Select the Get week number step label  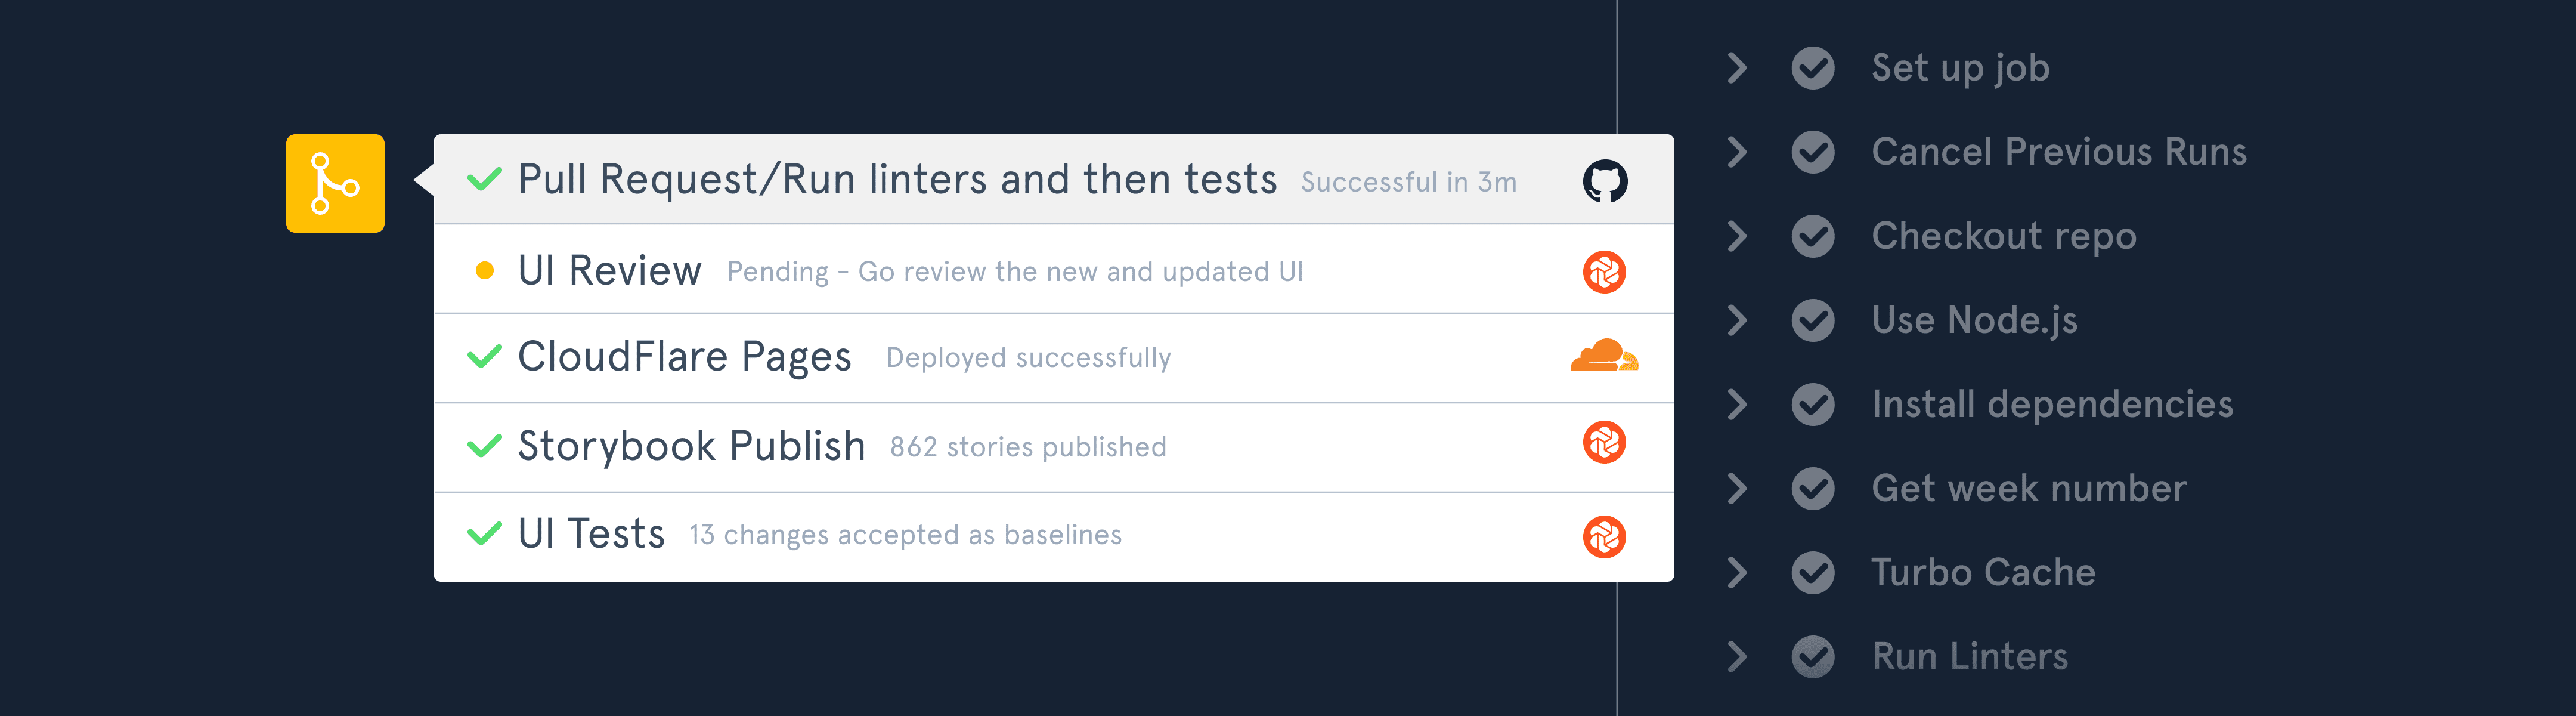coord(2028,488)
